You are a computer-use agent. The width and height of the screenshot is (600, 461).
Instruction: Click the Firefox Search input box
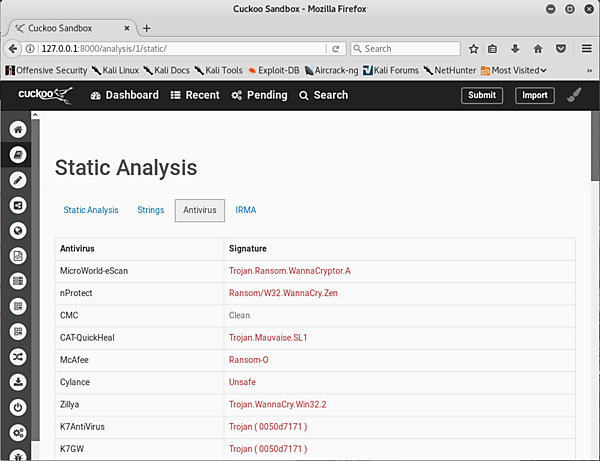408,48
